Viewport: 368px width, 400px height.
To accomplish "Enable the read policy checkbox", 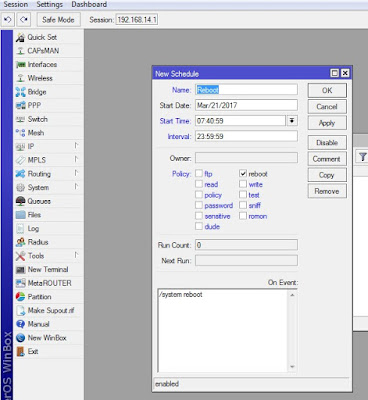I will [x=199, y=184].
